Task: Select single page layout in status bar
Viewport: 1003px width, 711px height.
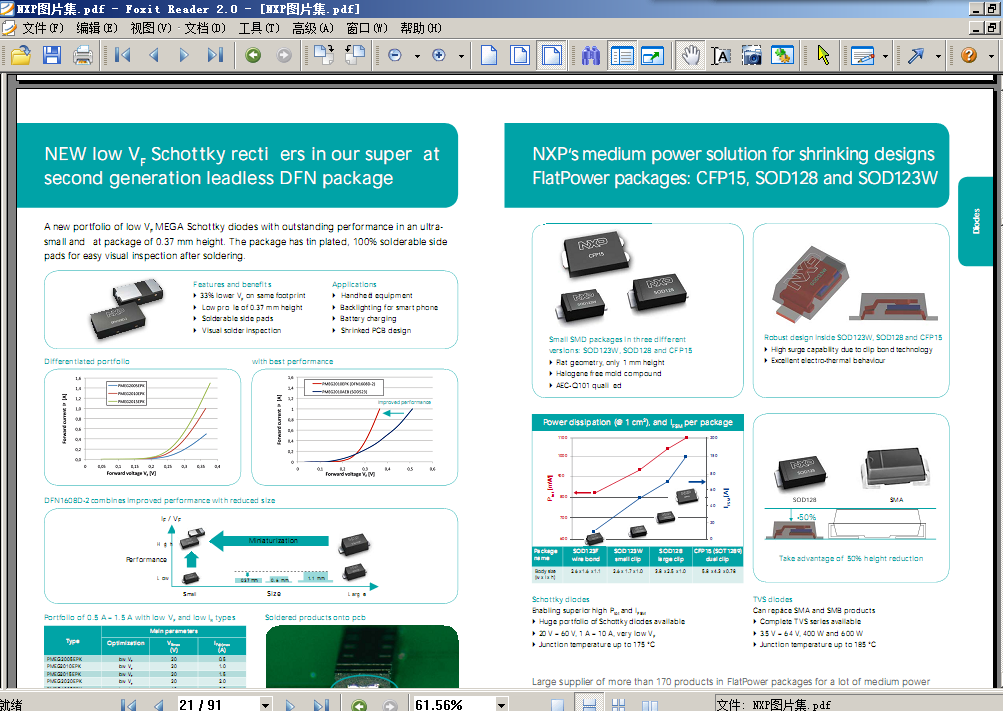Action: (558, 705)
